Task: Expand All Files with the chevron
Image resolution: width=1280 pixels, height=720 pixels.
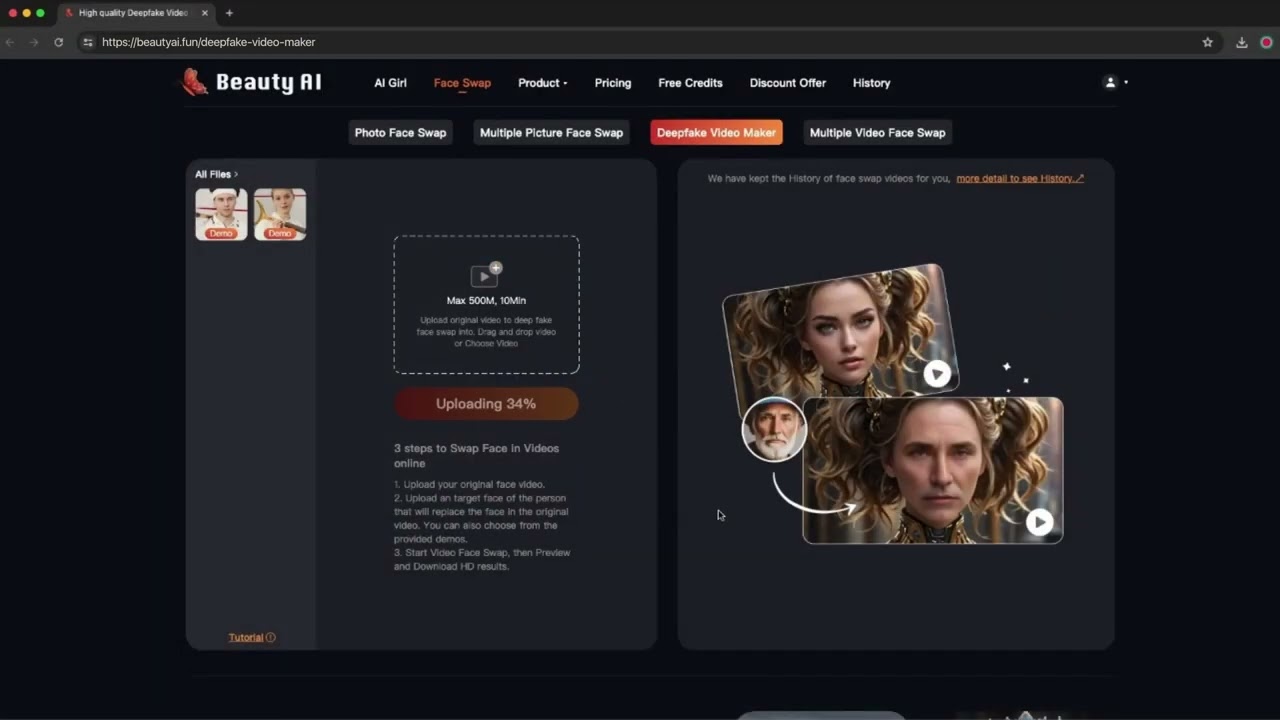Action: [x=236, y=174]
